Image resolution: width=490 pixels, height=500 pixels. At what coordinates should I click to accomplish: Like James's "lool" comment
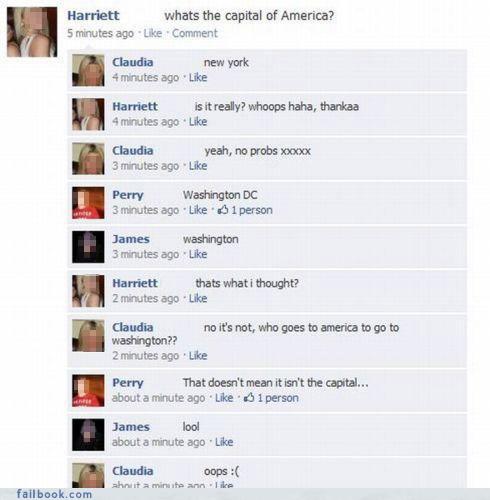pos(224,442)
